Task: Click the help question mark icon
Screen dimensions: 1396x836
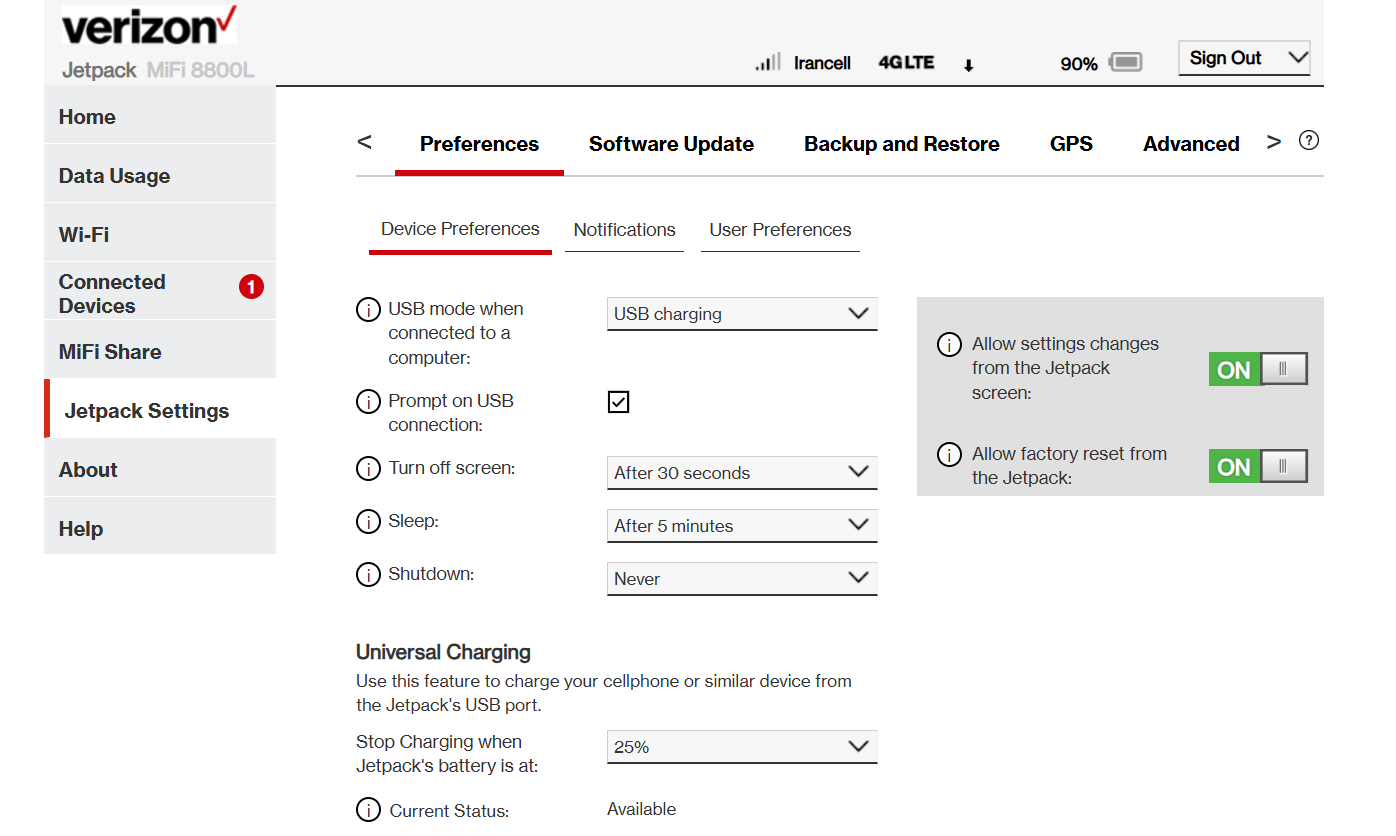Action: point(1308,141)
